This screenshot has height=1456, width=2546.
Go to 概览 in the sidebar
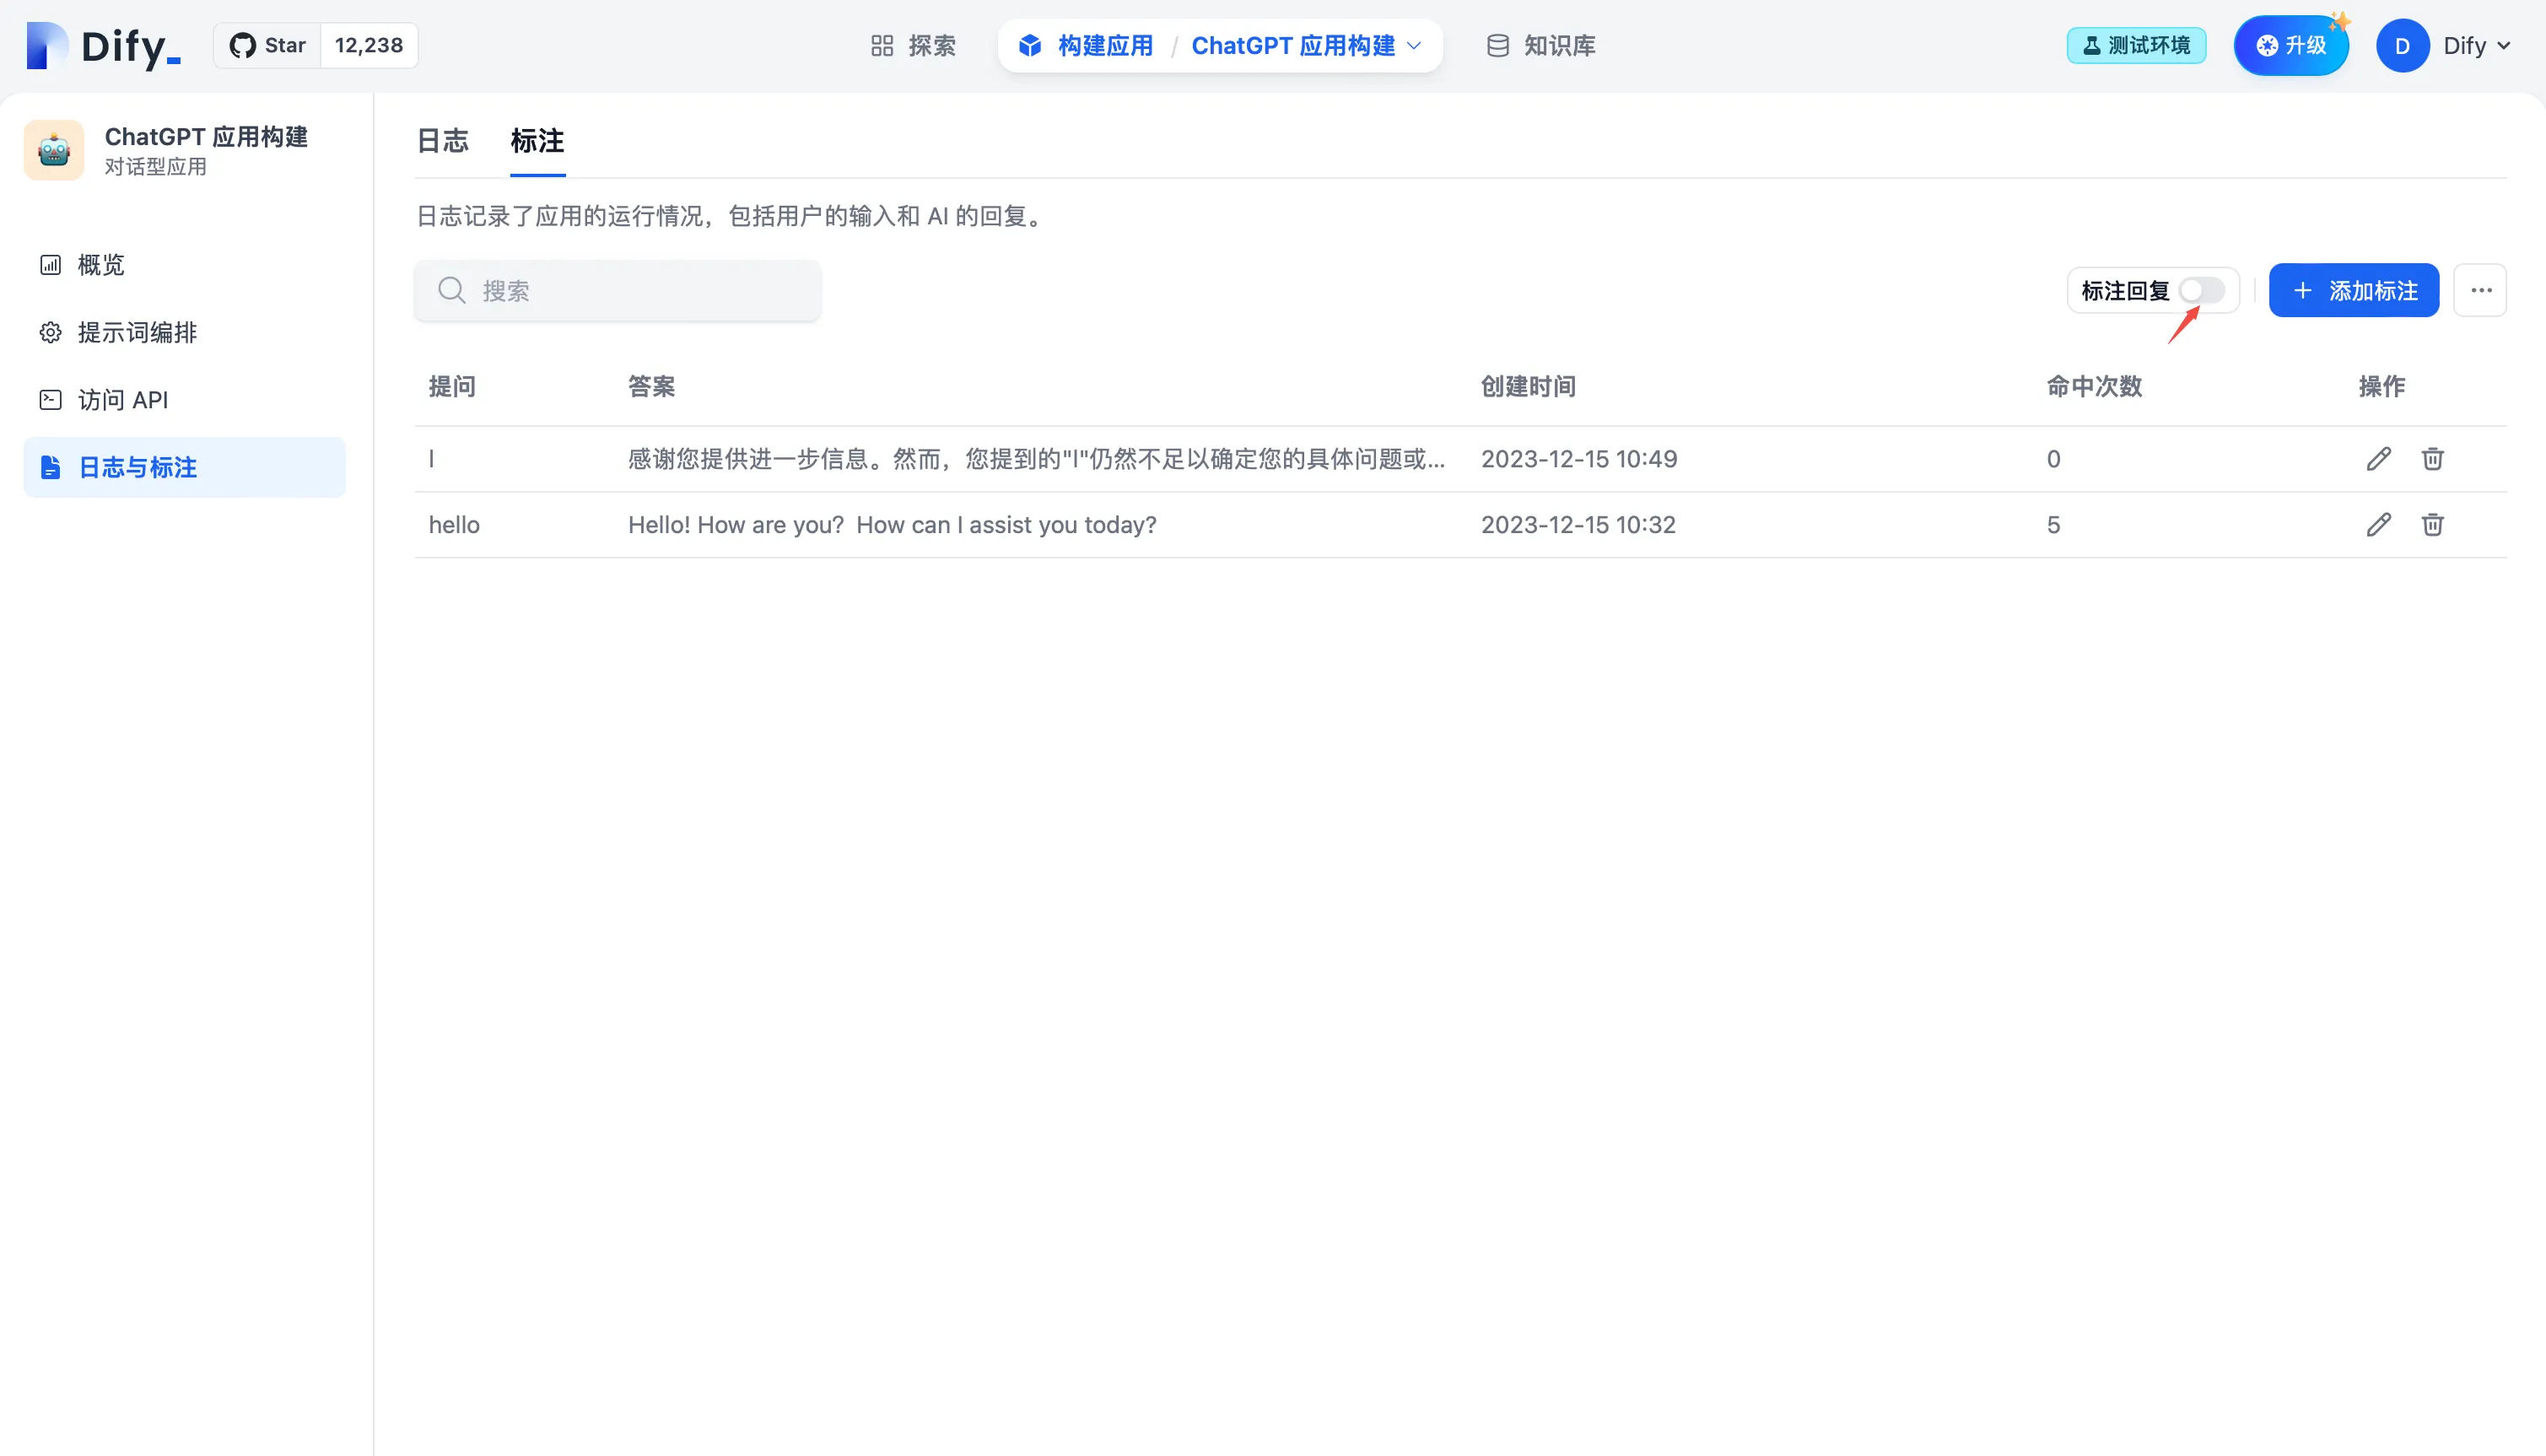pyautogui.click(x=101, y=265)
